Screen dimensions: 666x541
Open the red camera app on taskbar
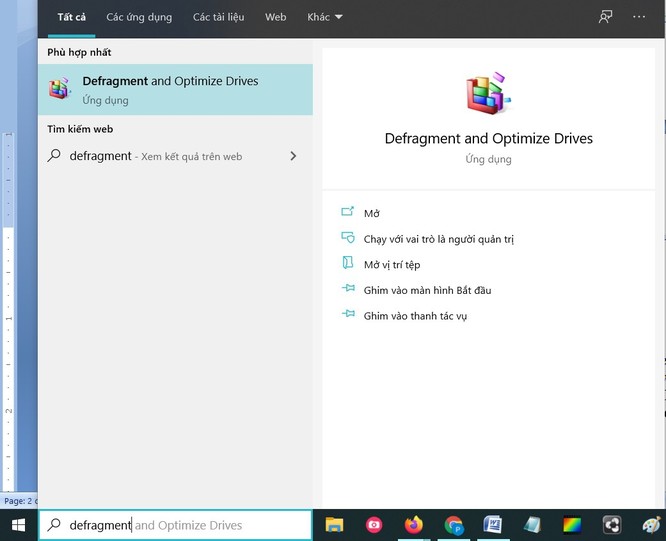374,525
